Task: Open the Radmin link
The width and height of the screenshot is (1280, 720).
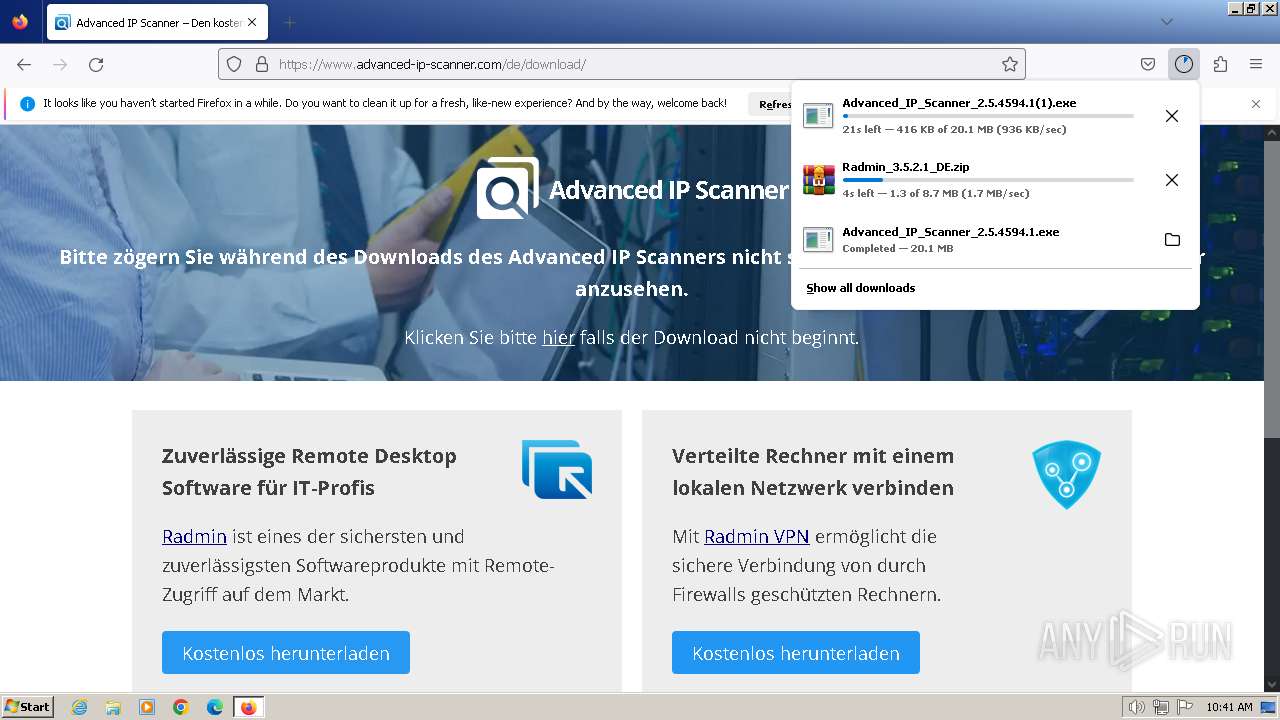Action: click(194, 537)
